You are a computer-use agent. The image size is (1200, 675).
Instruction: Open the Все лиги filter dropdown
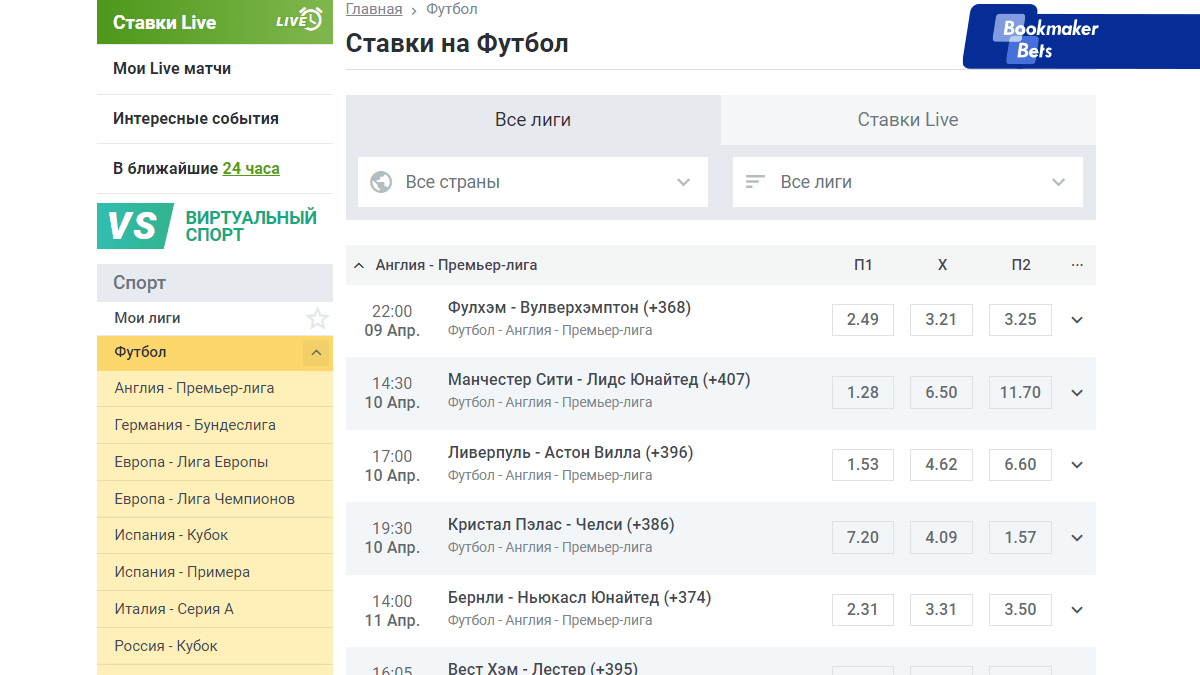pos(907,182)
